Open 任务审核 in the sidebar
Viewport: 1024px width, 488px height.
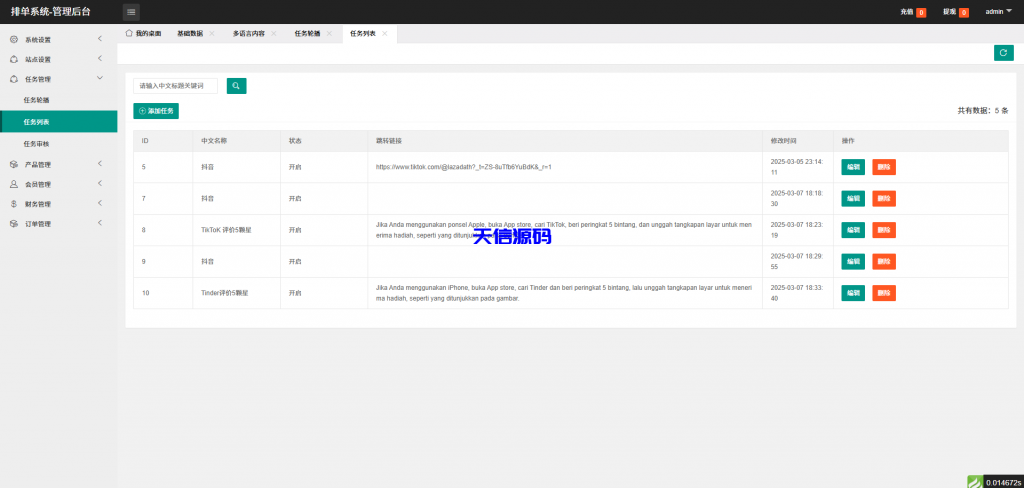(37, 143)
